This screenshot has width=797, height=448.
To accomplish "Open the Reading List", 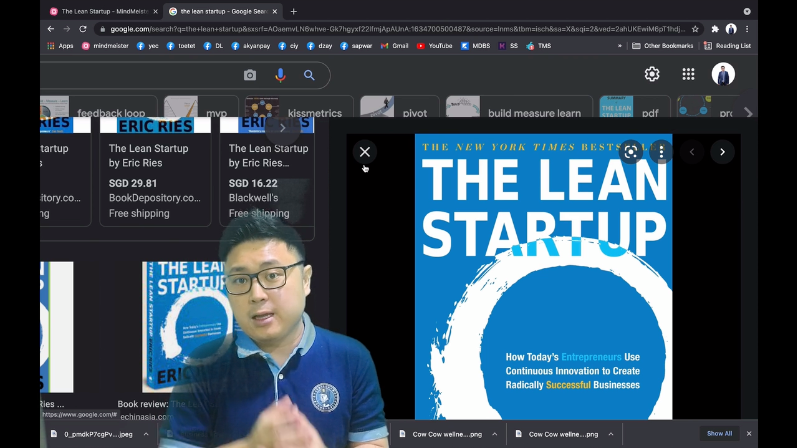I will (727, 46).
